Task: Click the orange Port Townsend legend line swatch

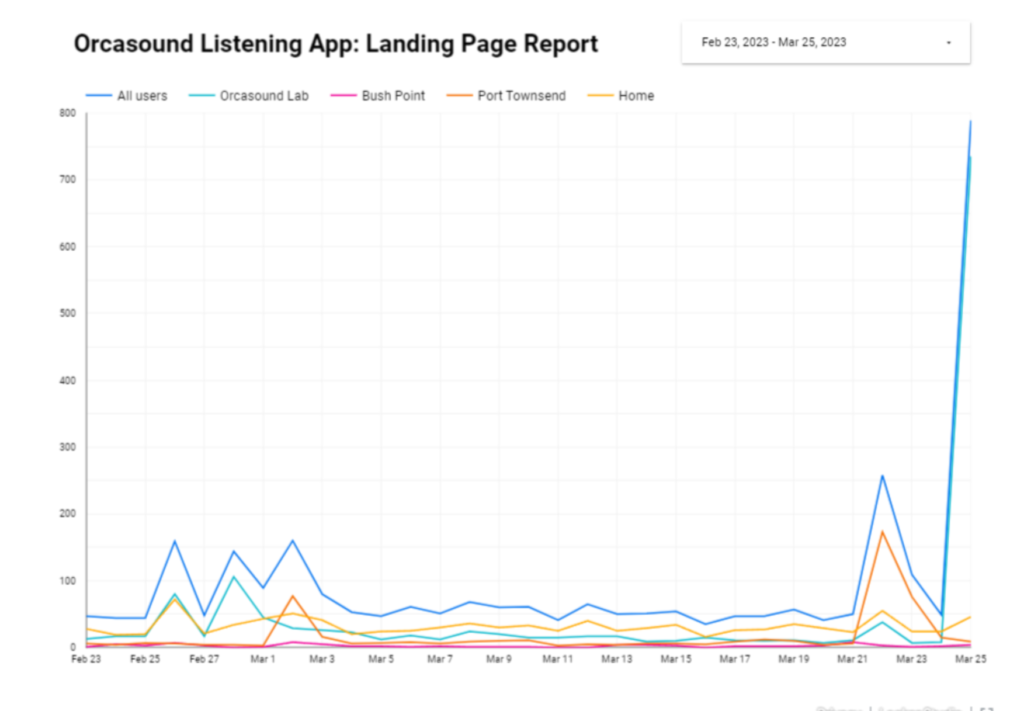Action: [459, 96]
